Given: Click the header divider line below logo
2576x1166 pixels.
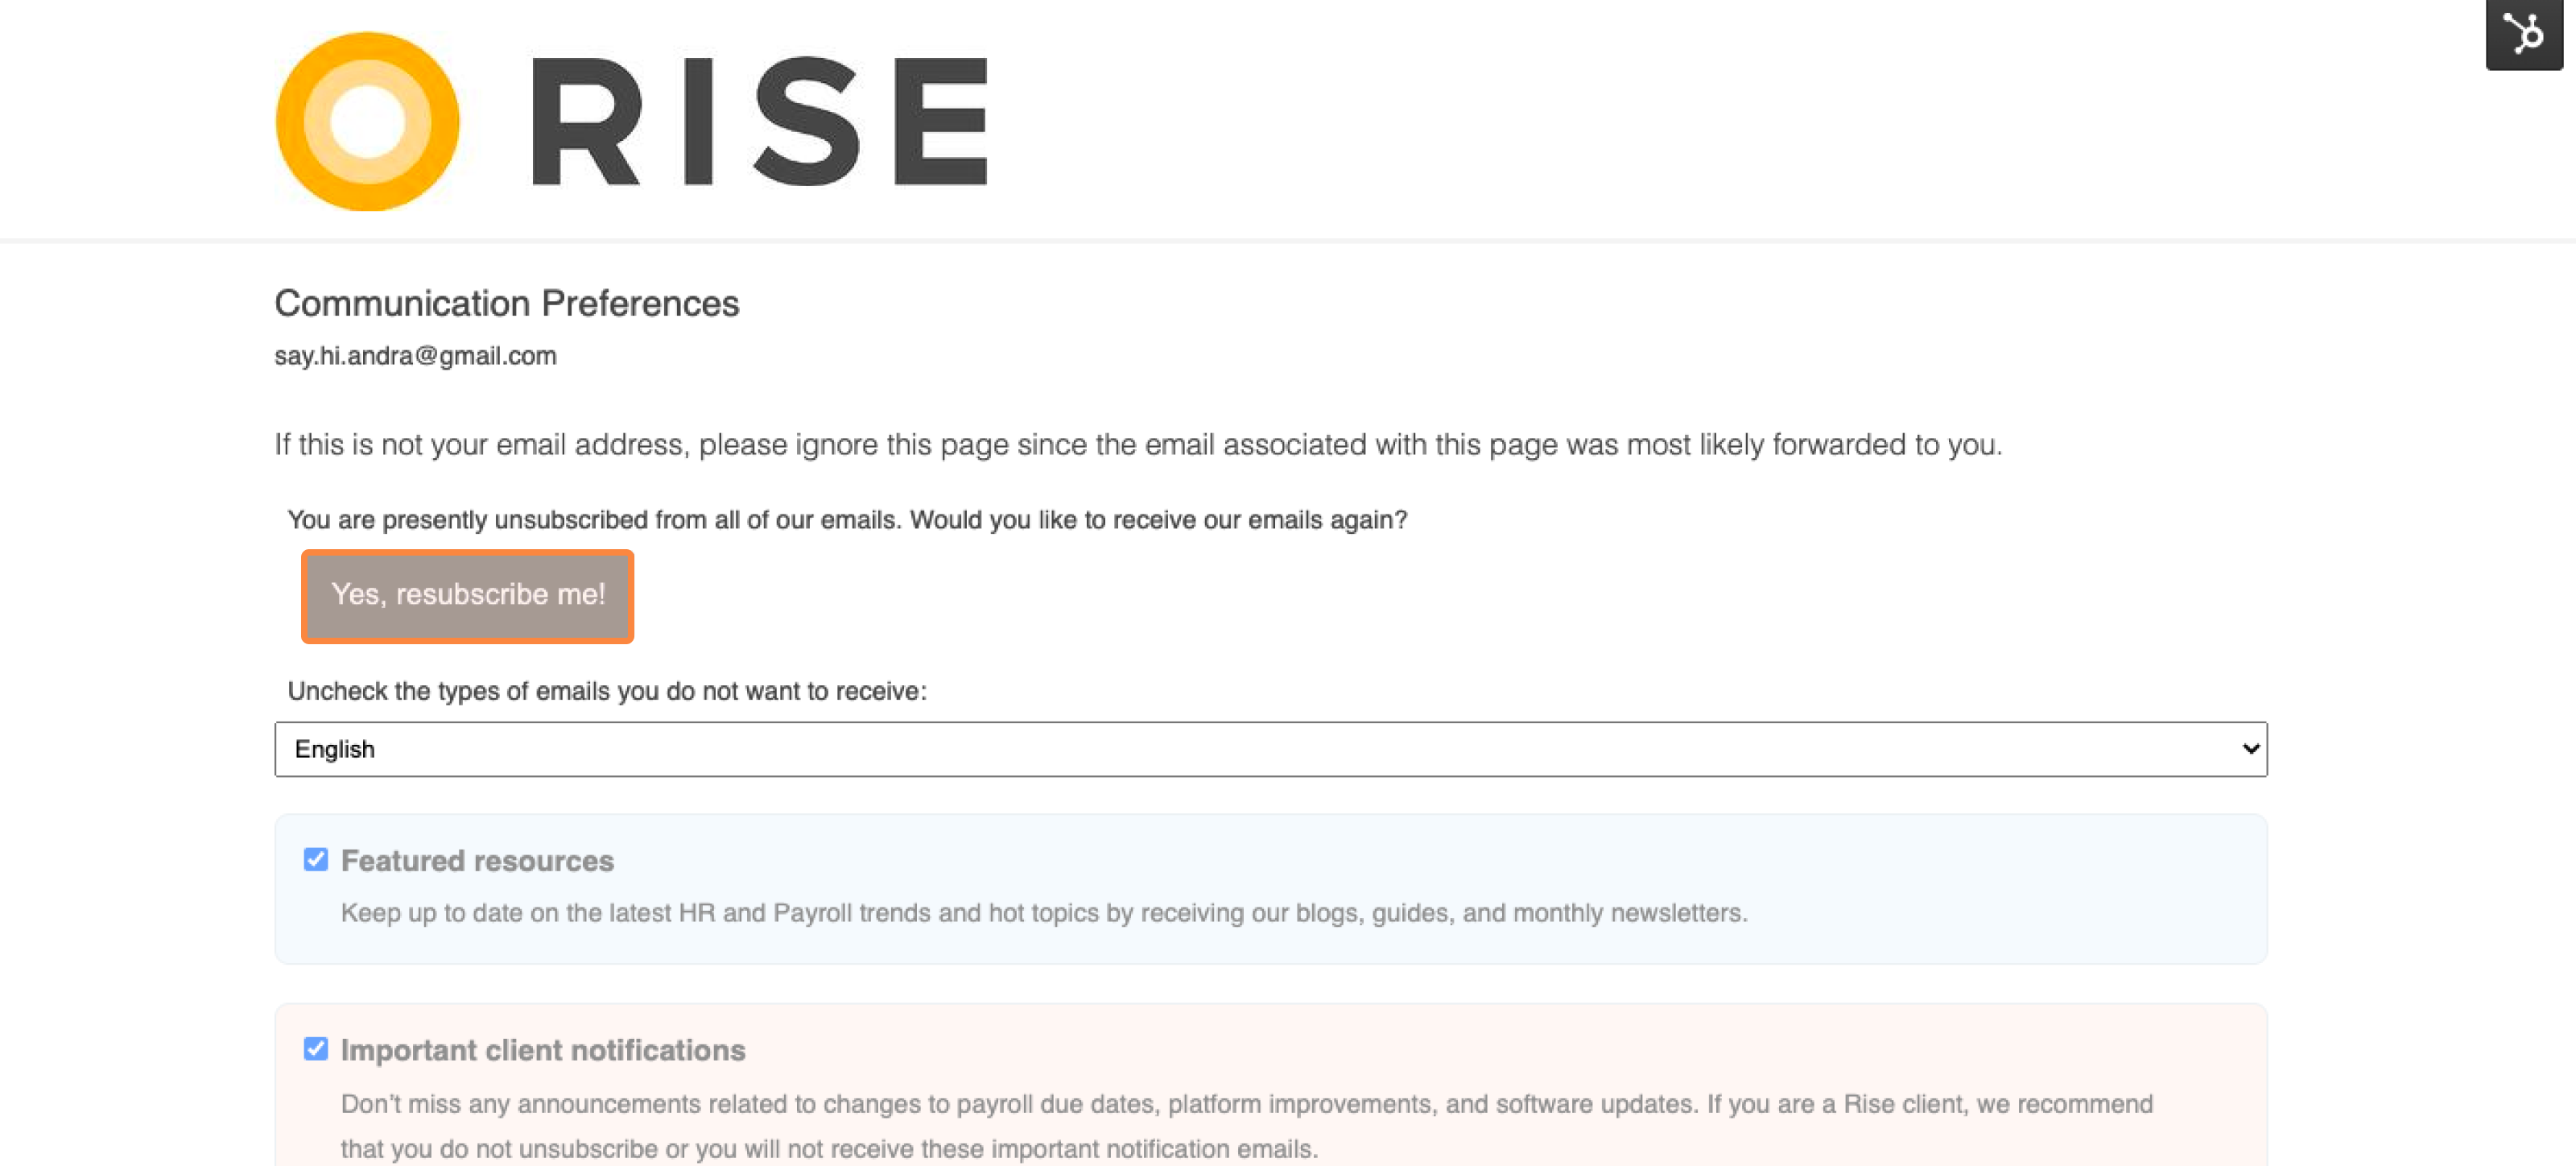Looking at the screenshot, I should coord(1288,240).
